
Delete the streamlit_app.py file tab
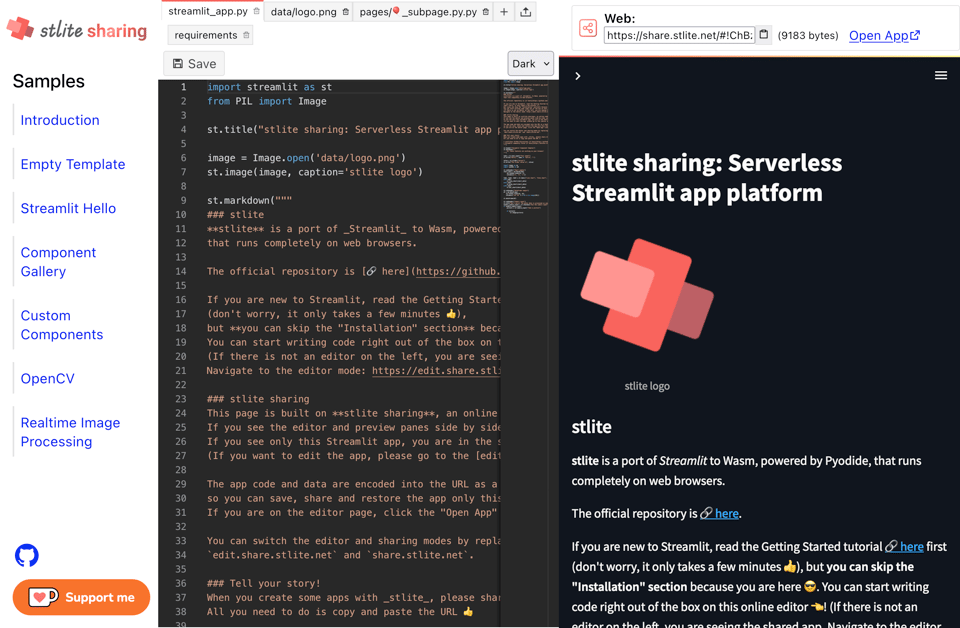[x=256, y=12]
